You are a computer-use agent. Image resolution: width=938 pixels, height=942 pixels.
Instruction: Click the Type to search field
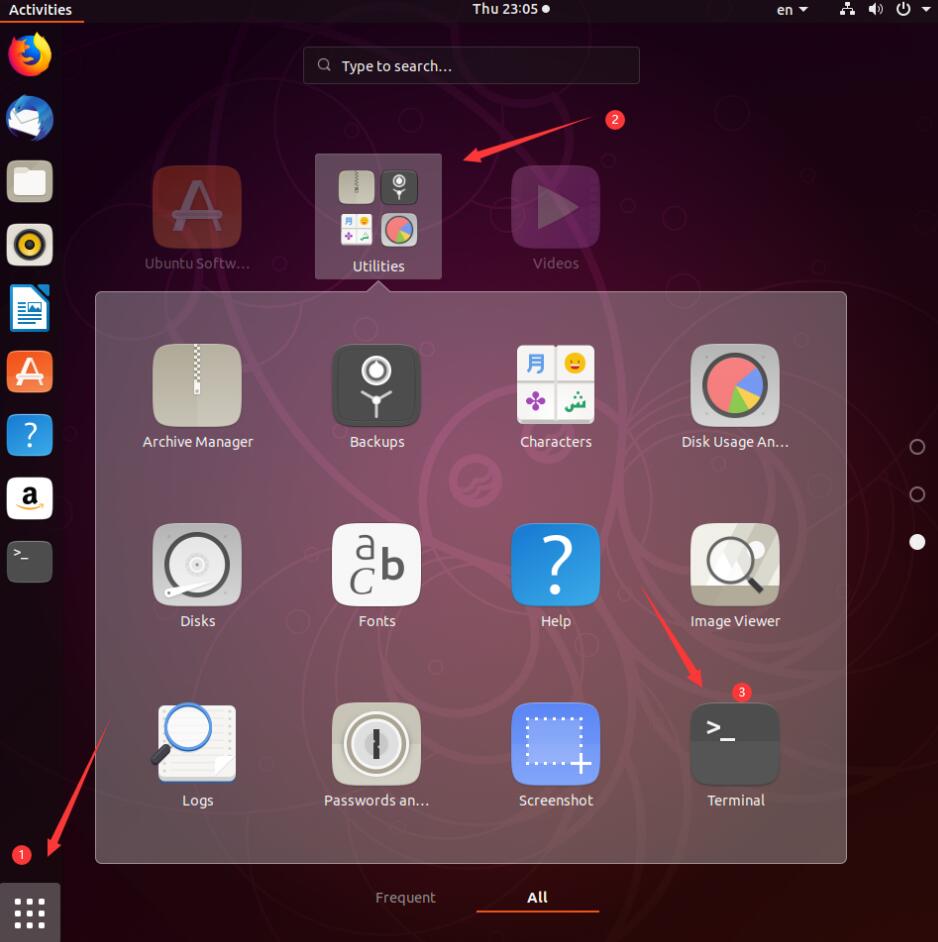[471, 66]
